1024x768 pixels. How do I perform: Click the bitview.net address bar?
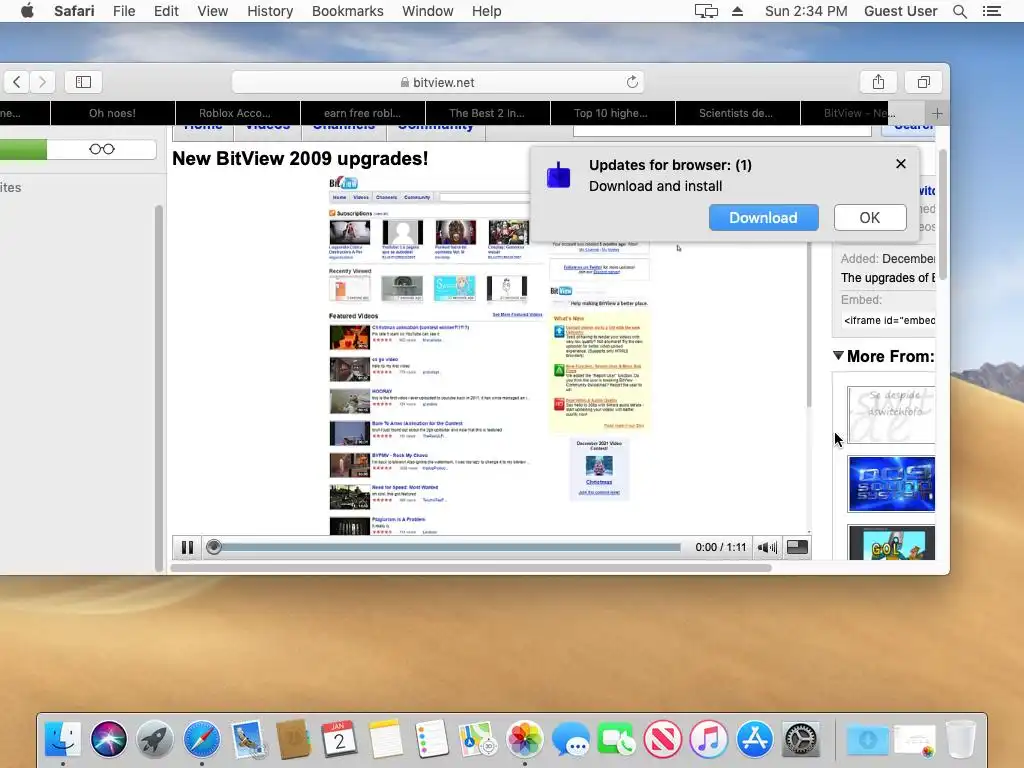pos(438,82)
